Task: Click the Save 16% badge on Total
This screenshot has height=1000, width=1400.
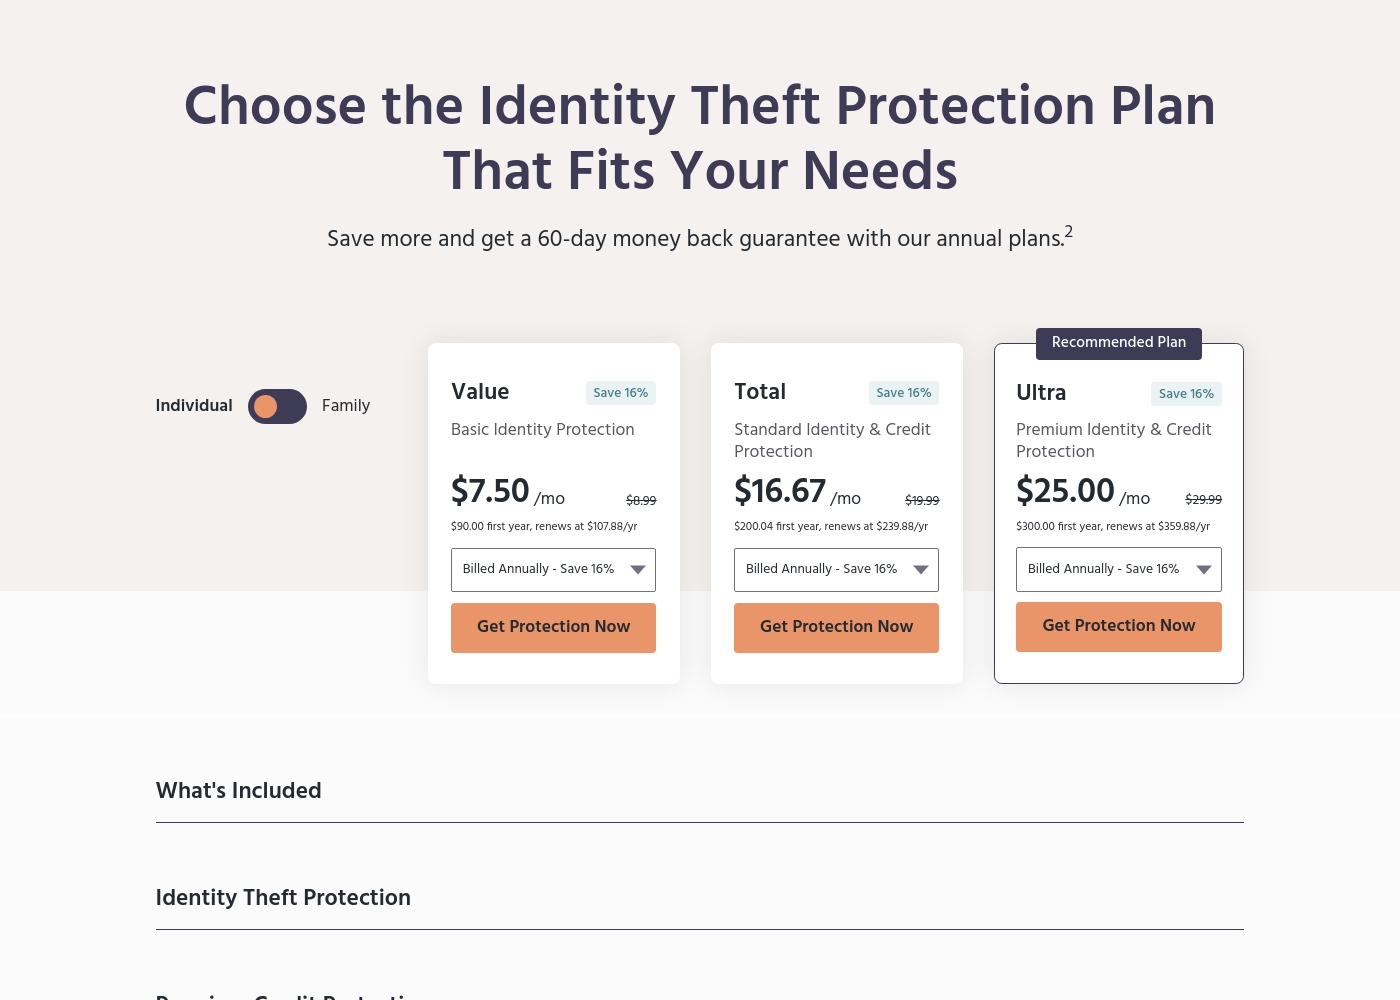Action: tap(904, 393)
